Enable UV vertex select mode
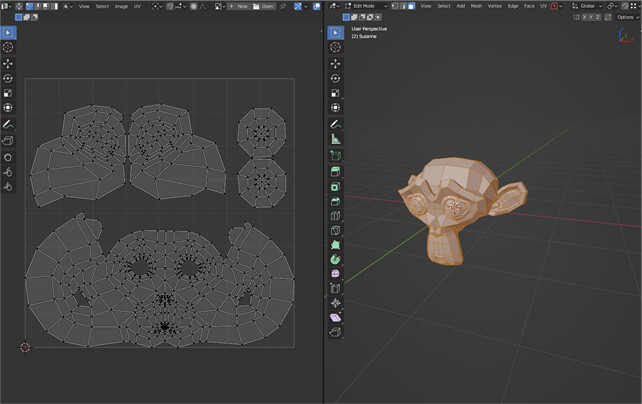The image size is (642, 404). (x=29, y=7)
